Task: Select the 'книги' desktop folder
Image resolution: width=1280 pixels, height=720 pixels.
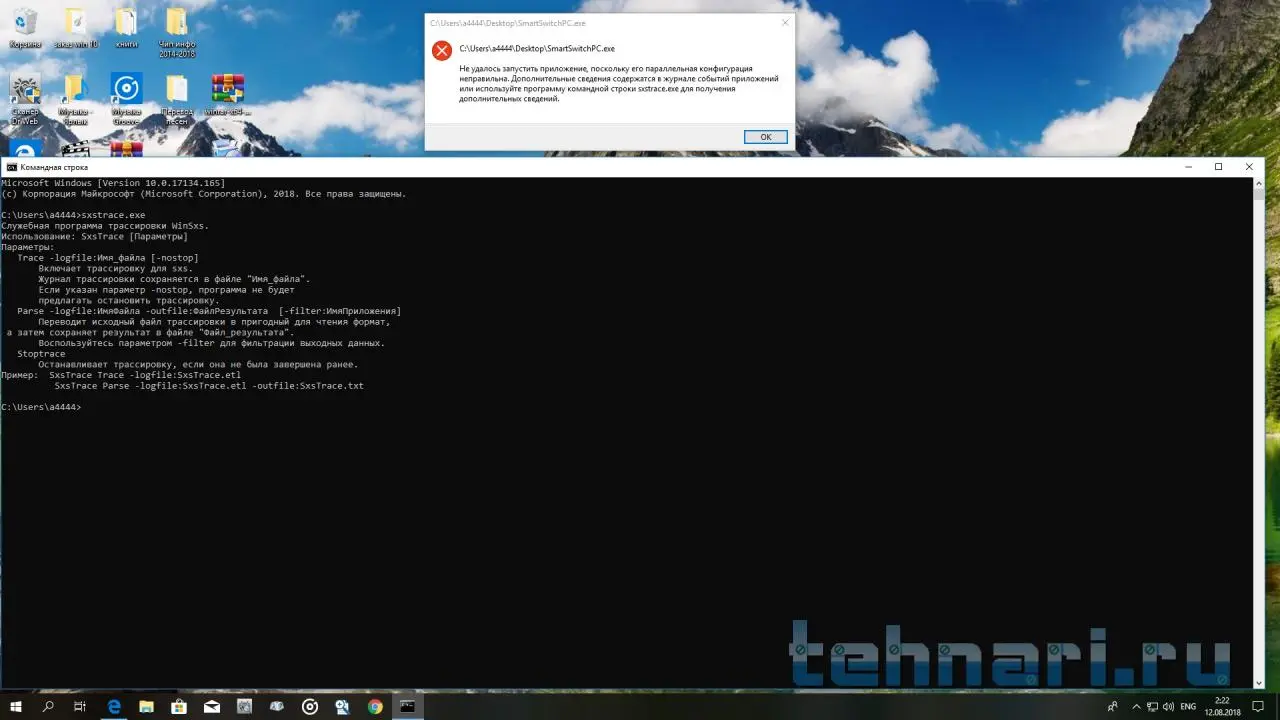Action: [126, 28]
